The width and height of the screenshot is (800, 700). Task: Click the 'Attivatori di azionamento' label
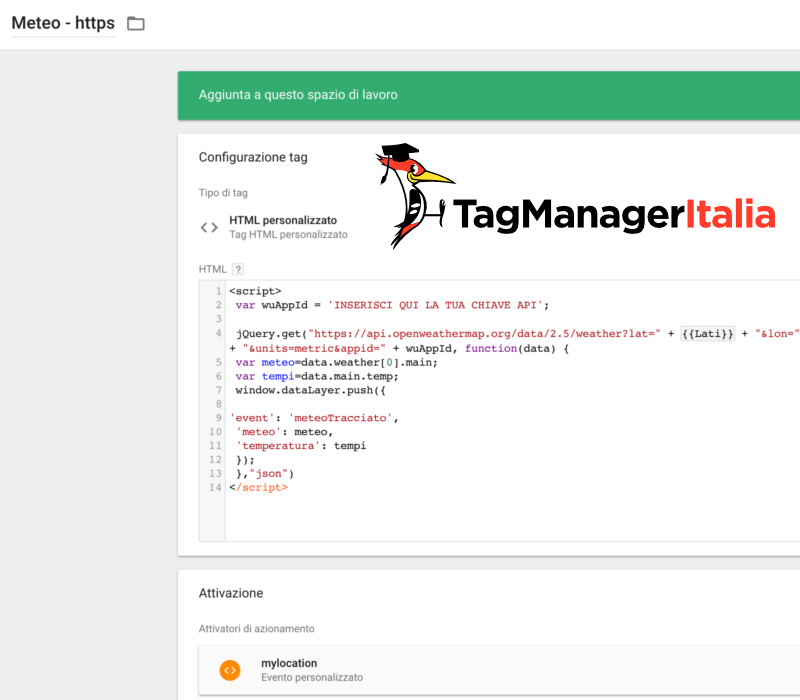click(257, 629)
